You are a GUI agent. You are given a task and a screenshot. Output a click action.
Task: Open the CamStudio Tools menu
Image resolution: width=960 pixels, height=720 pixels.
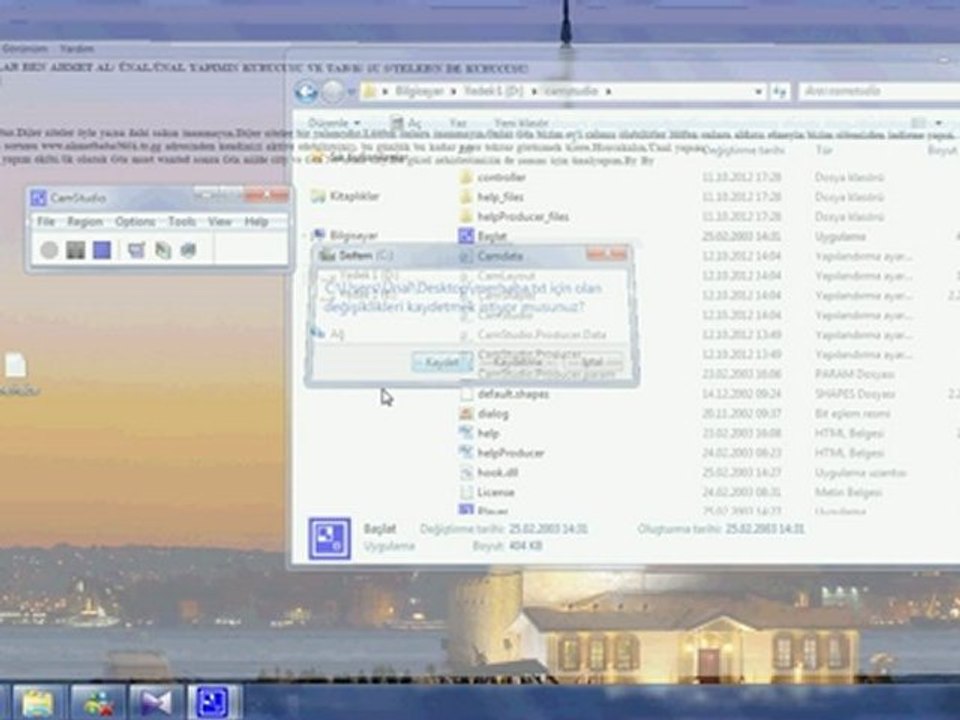(x=182, y=222)
